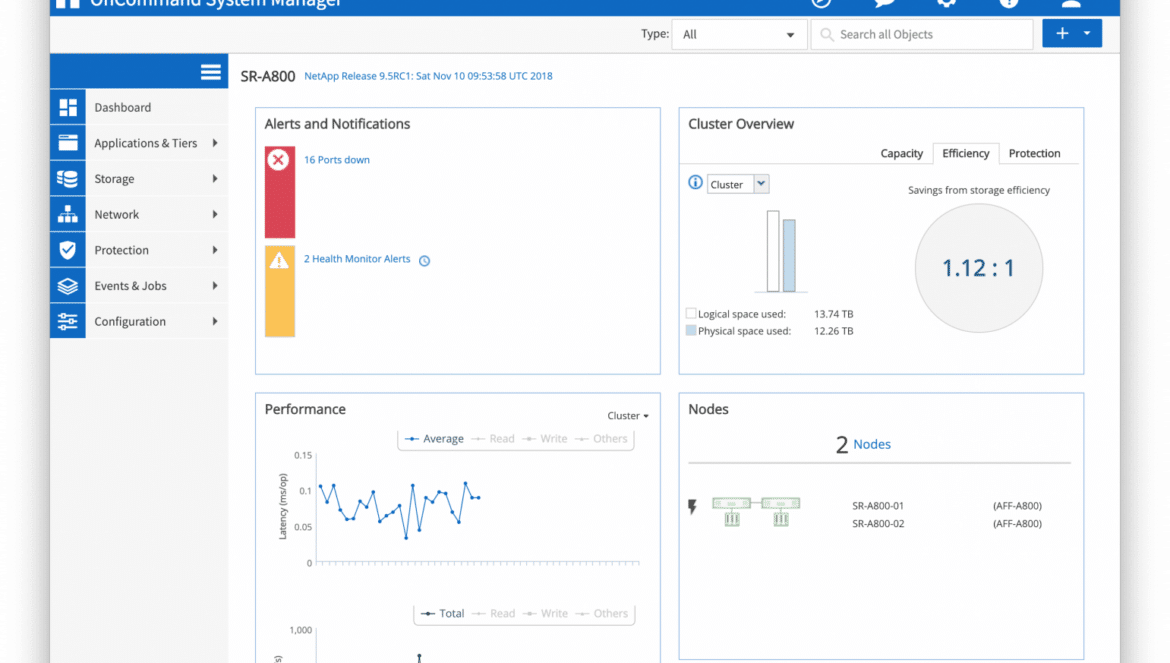Expand the Events & Jobs submenu arrow
Image resolution: width=1170 pixels, height=663 pixels.
click(215, 286)
